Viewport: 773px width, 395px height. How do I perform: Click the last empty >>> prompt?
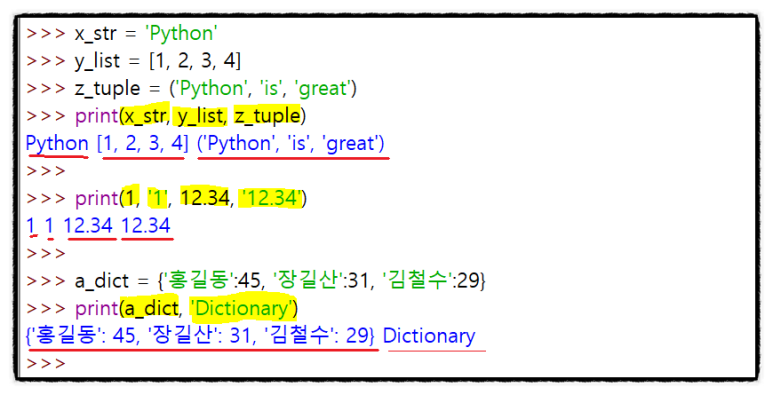click(45, 363)
